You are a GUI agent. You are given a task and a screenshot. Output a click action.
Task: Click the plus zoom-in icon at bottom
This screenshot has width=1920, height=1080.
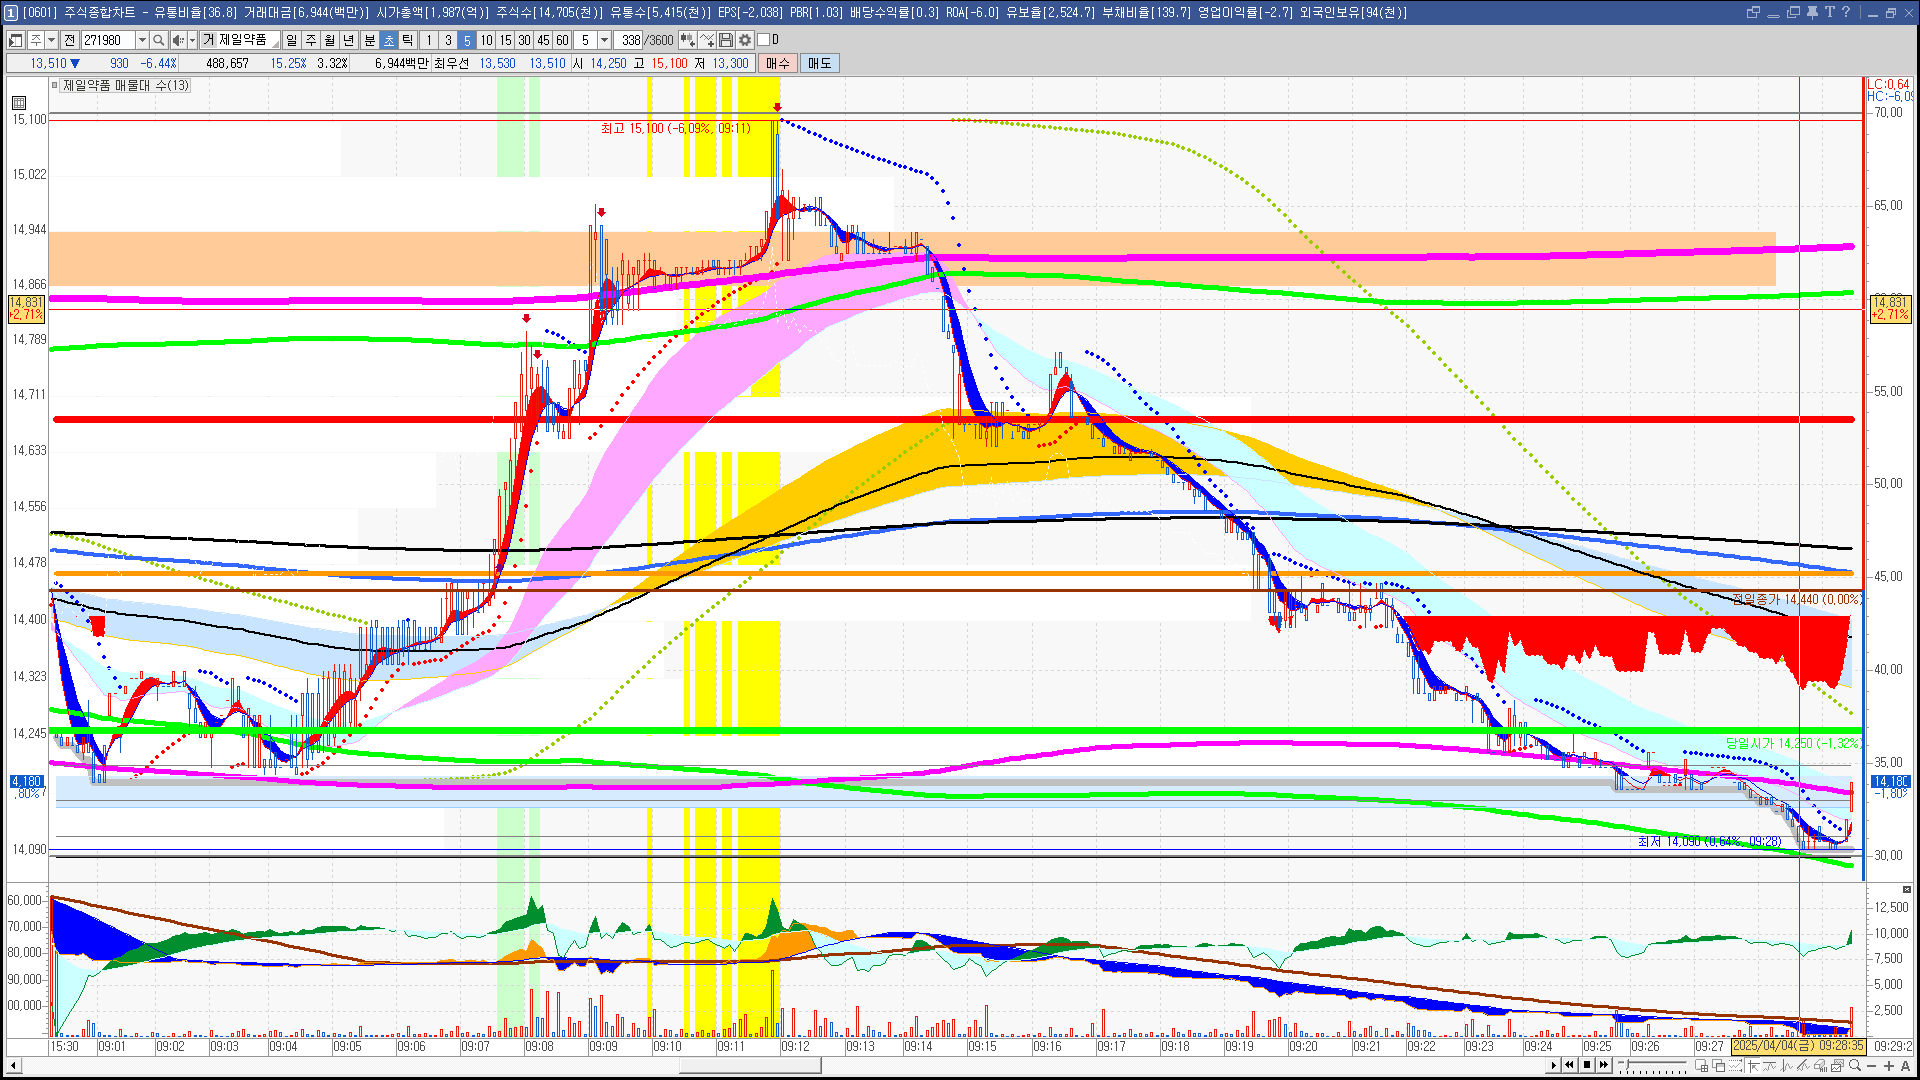[x=1889, y=1065]
